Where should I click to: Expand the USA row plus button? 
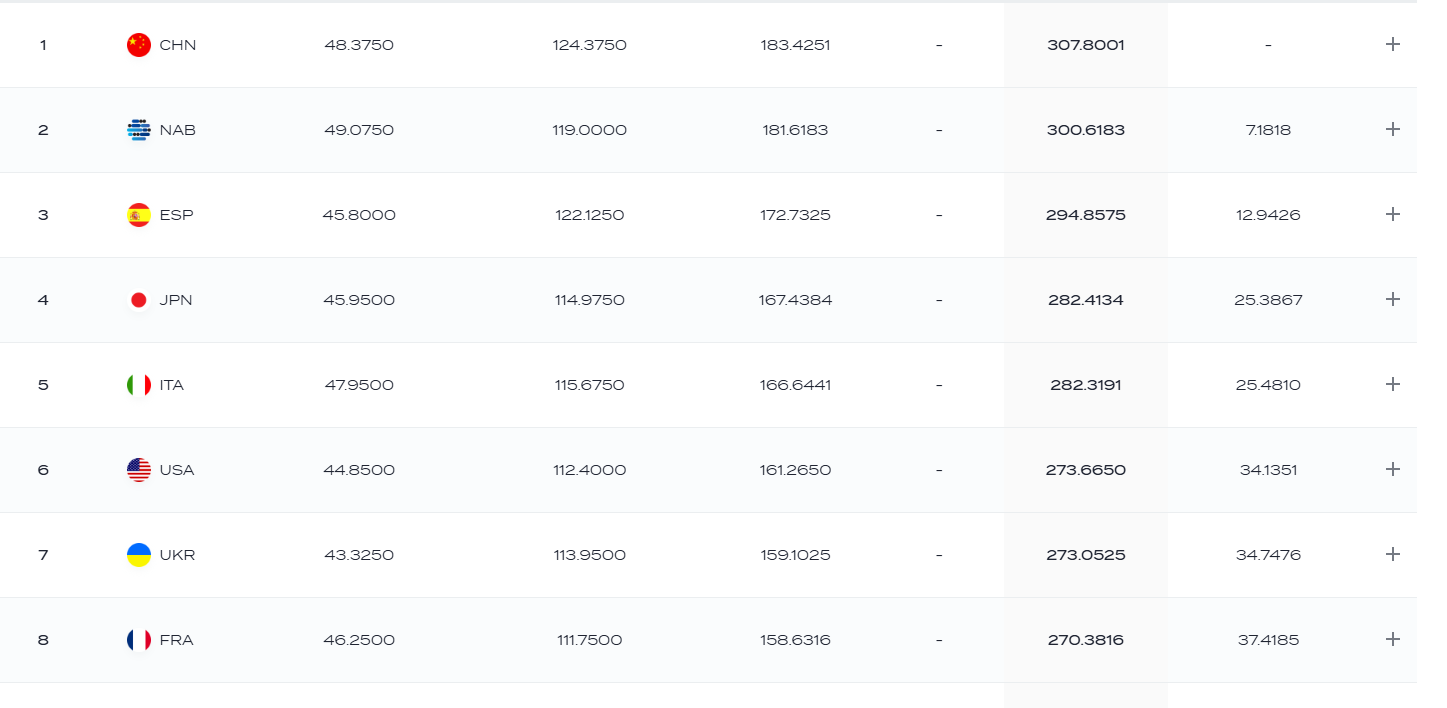point(1392,469)
